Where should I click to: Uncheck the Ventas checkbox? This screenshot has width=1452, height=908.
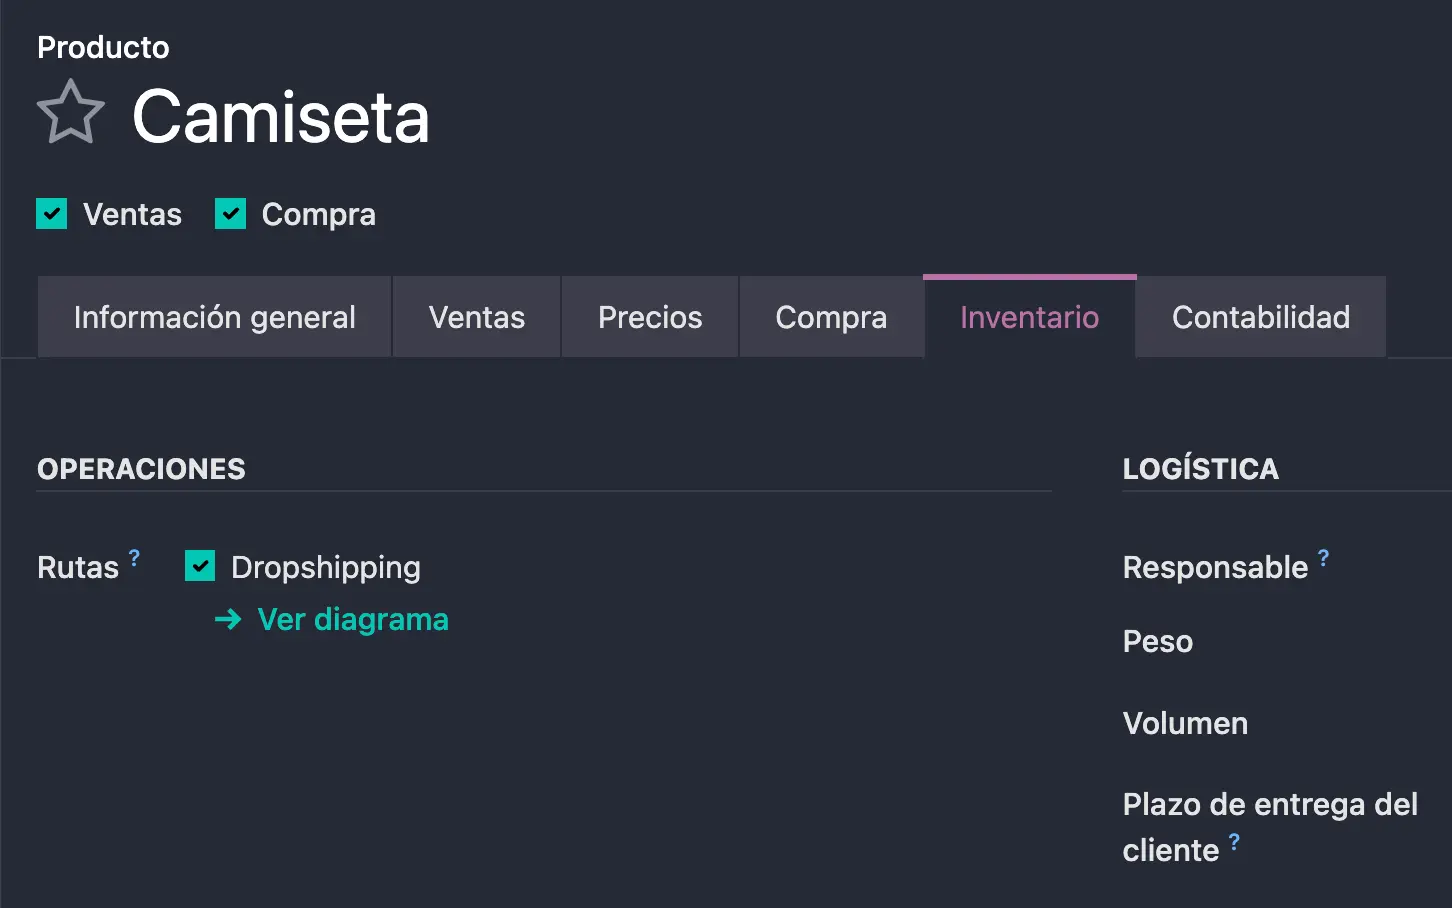click(51, 213)
